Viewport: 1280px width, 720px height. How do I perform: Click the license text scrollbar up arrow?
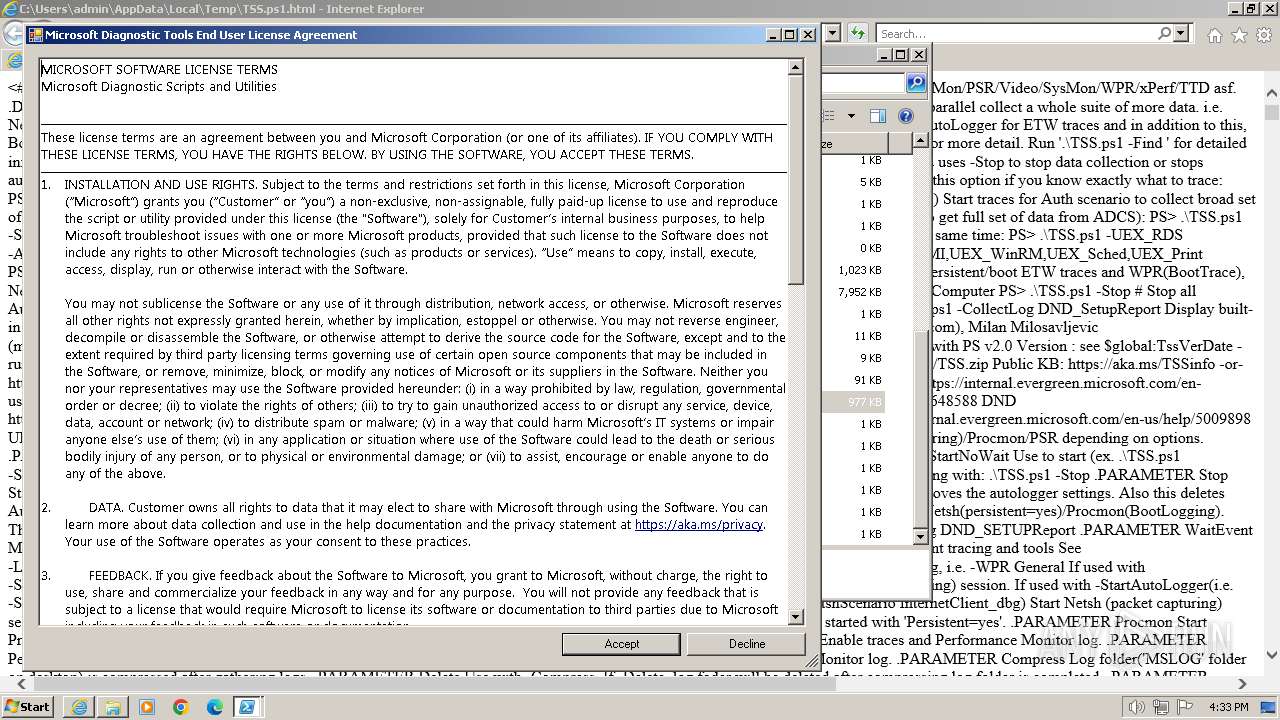tap(796, 68)
